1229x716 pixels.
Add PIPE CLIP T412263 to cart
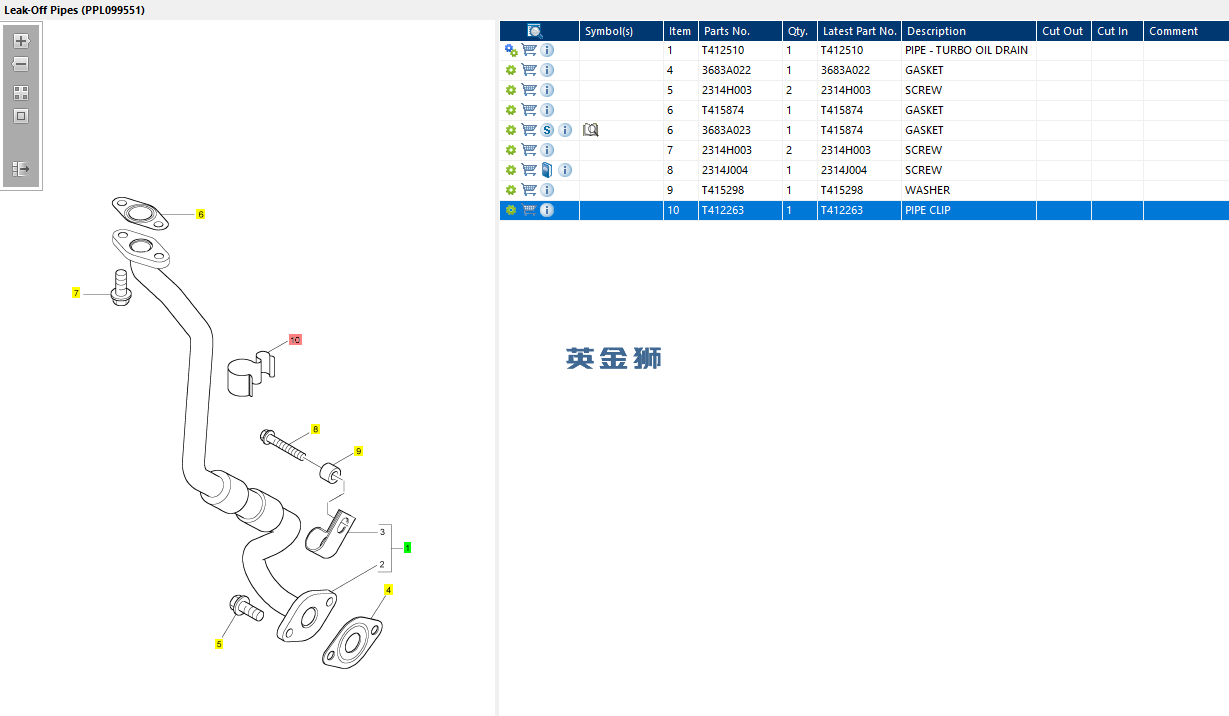coord(529,210)
